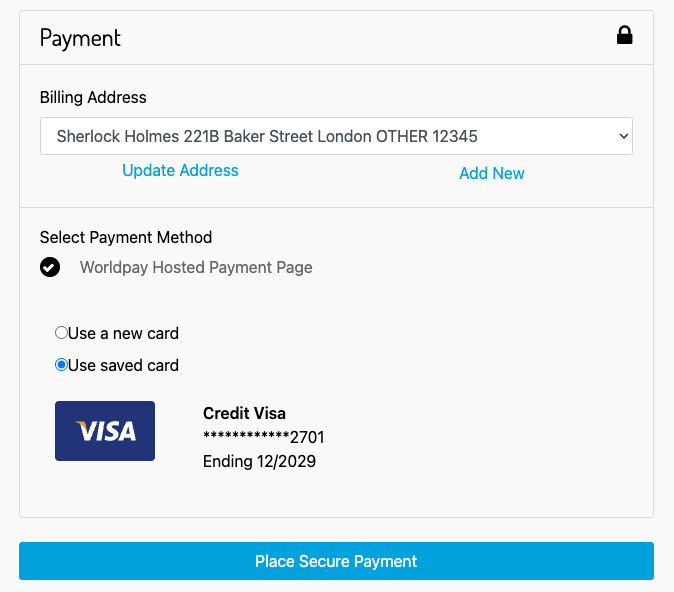The image size is (674, 592).
Task: Click the Worldpay checkmark circle icon
Action: (x=50, y=267)
